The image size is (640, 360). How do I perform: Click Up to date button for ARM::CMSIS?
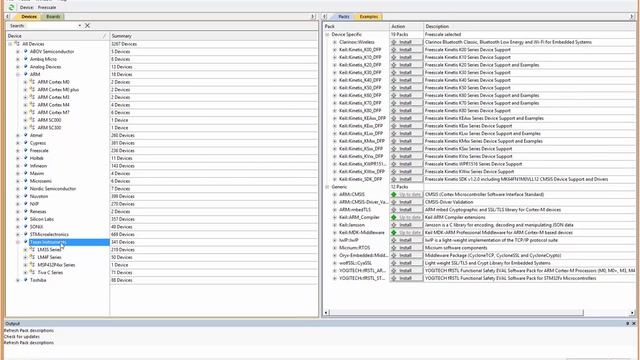(406, 194)
